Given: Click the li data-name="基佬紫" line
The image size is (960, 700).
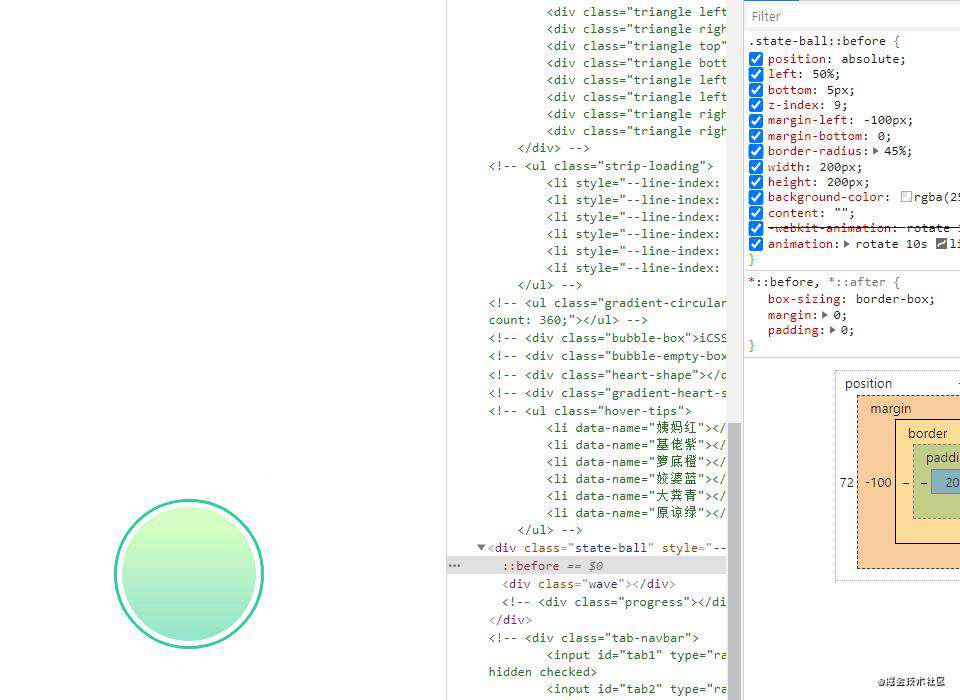Looking at the screenshot, I should [636, 445].
